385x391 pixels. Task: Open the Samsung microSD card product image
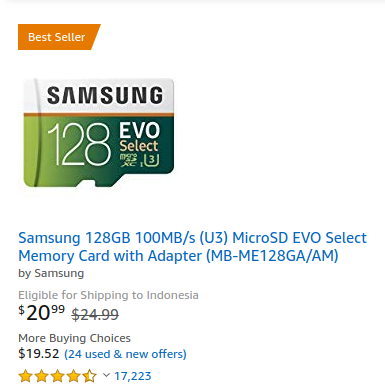pyautogui.click(x=99, y=133)
